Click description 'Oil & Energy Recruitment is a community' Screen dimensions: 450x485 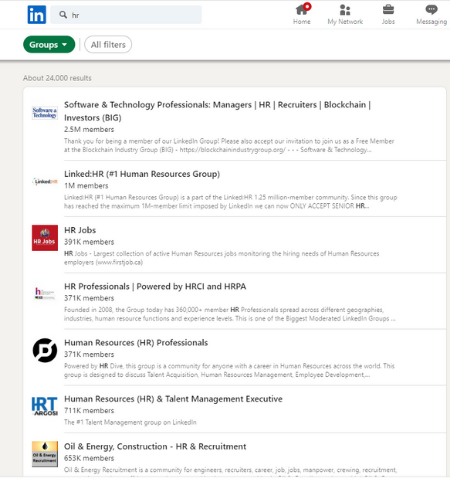230,470
